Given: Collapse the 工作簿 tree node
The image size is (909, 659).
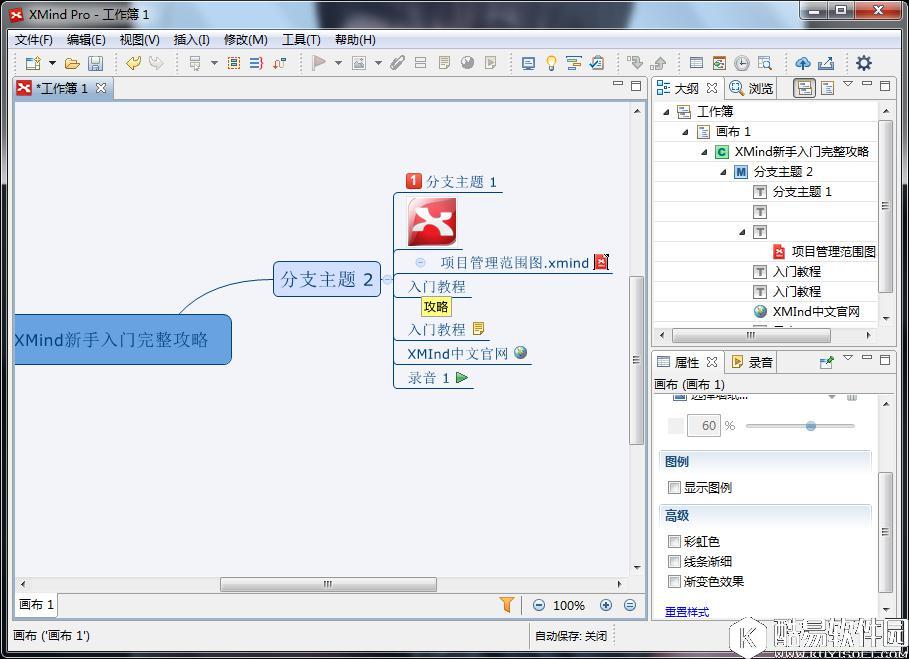Looking at the screenshot, I should [x=665, y=111].
